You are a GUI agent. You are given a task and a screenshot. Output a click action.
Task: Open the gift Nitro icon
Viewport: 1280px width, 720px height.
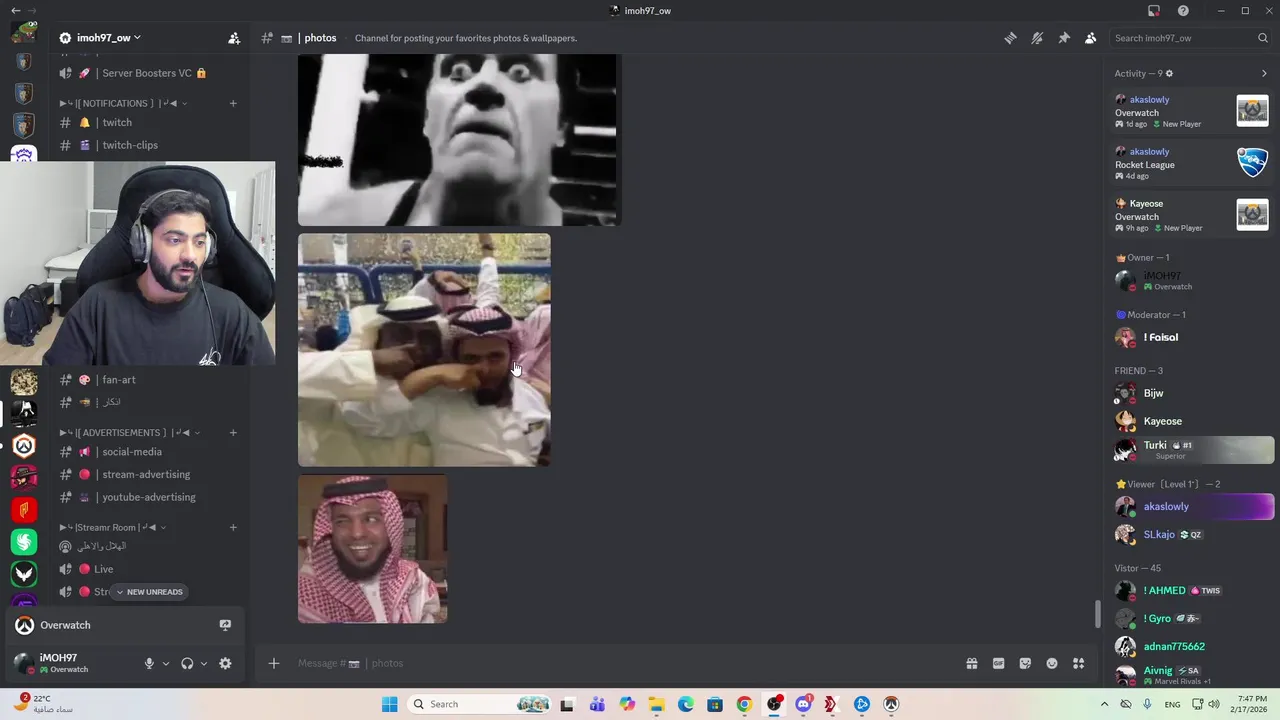(971, 663)
